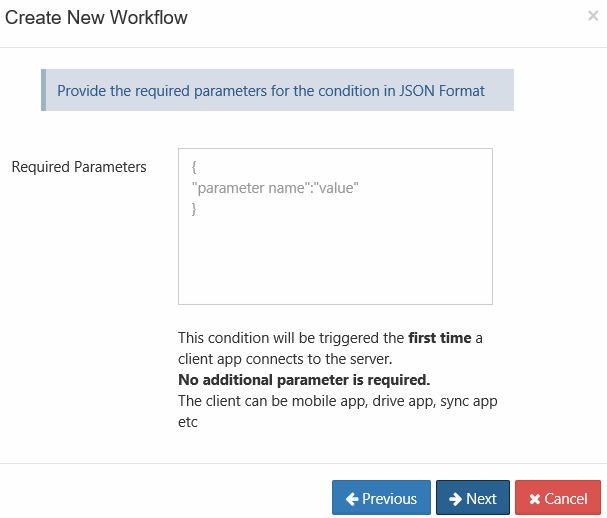Image resolution: width=607 pixels, height=518 pixels.
Task: Click the opening brace placeholder in text area
Action: [x=194, y=167]
